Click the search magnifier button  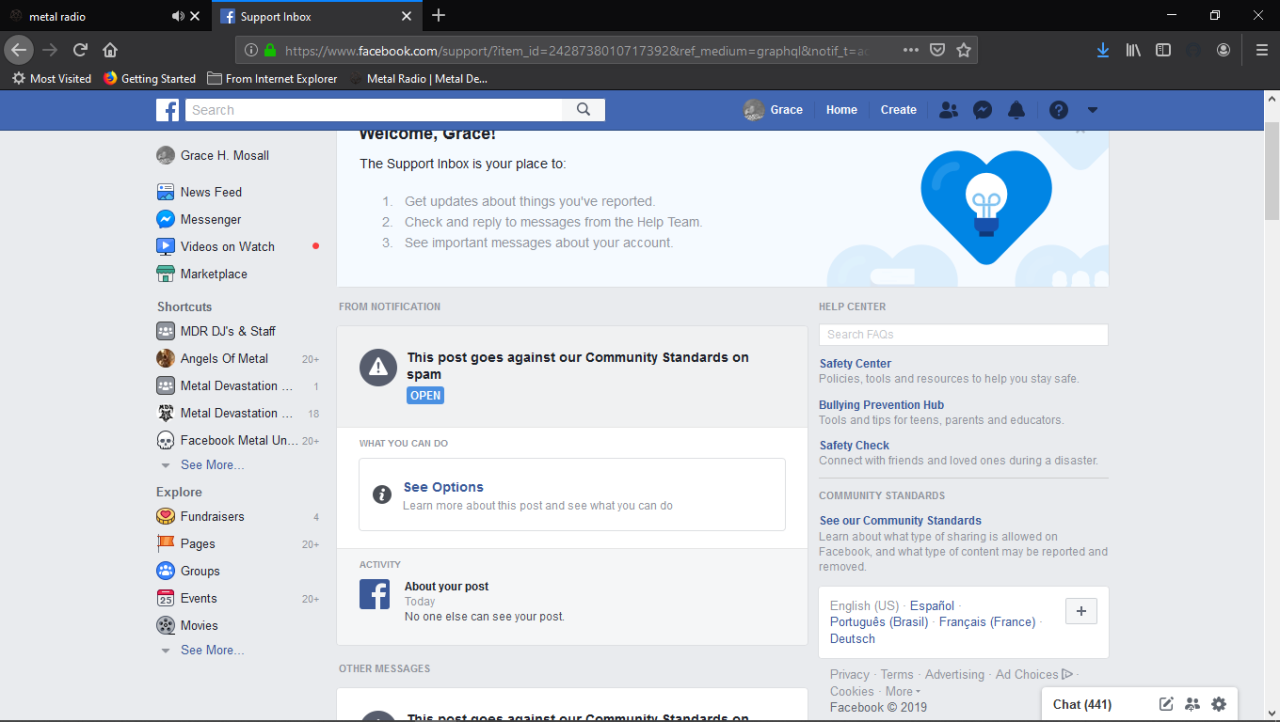click(584, 110)
